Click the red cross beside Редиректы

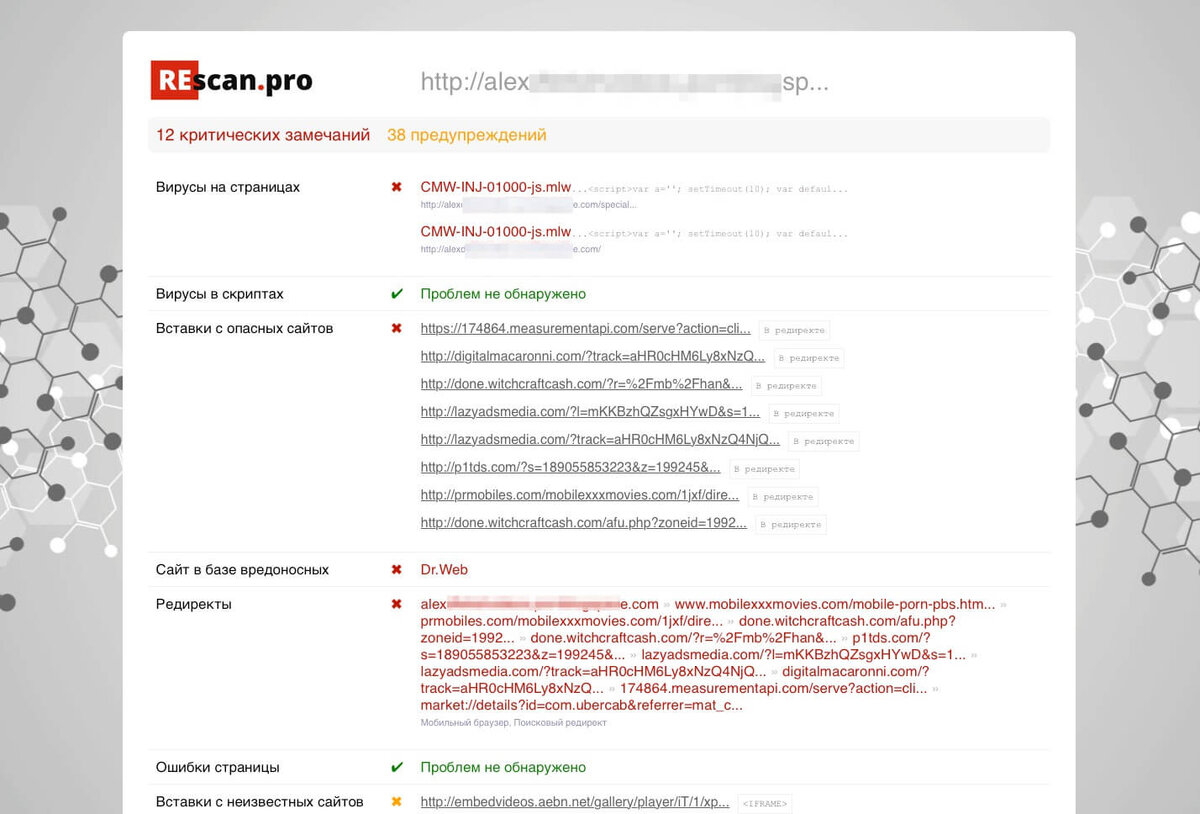click(397, 604)
